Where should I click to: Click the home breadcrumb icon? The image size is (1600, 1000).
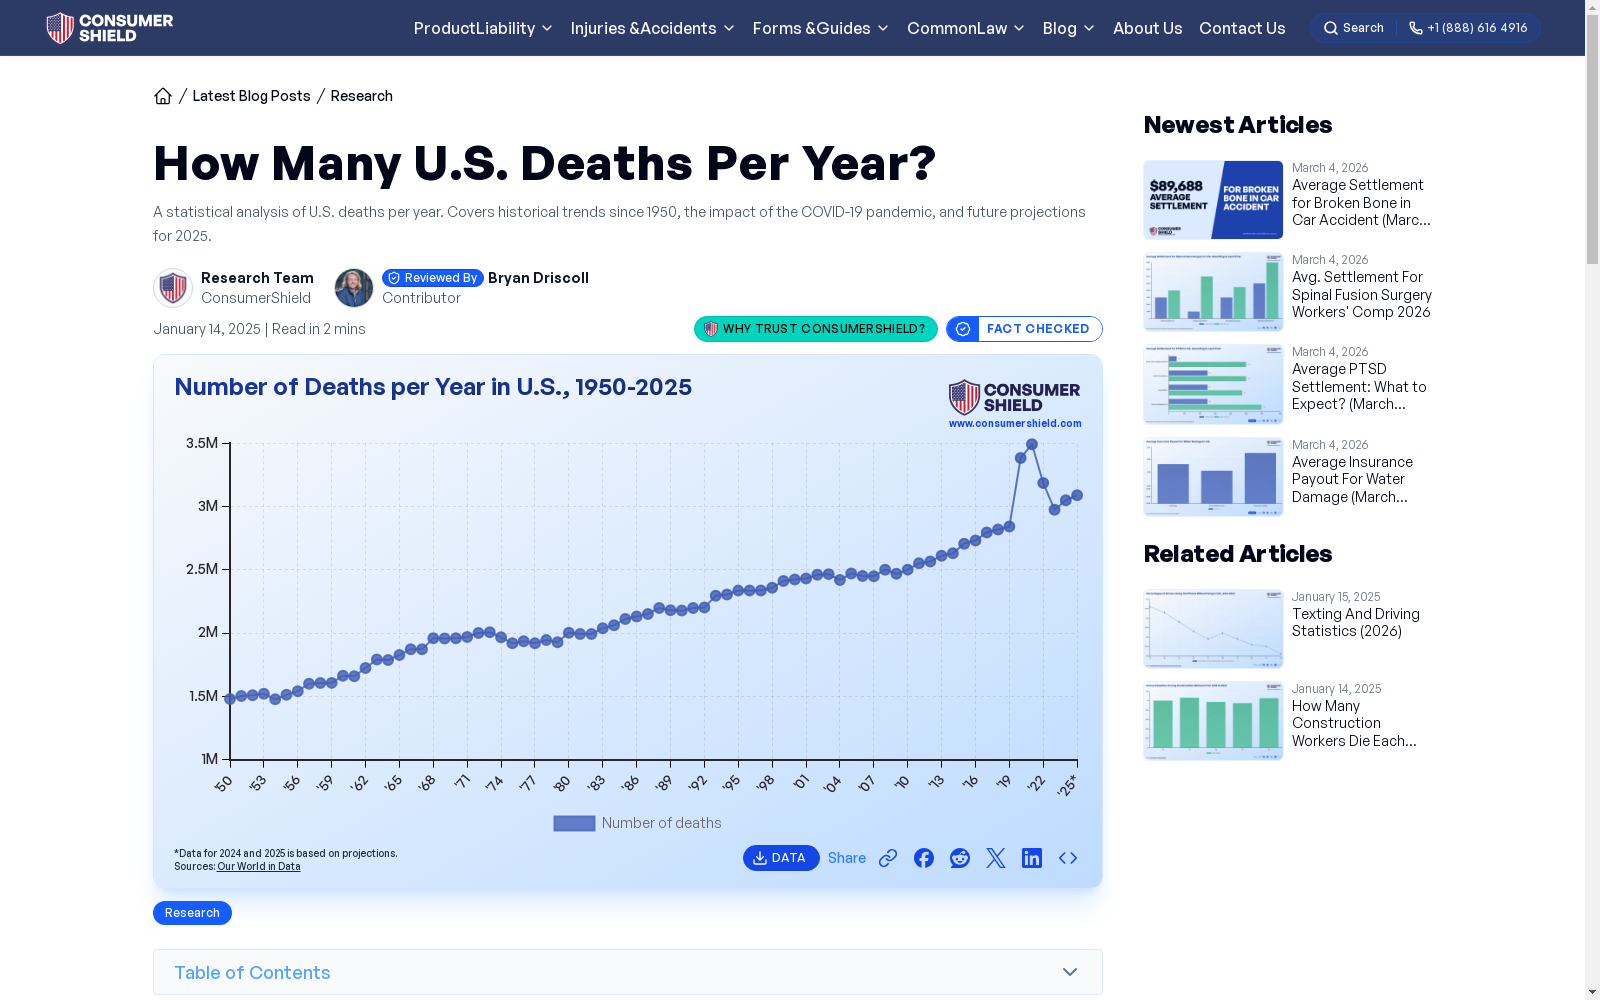coord(163,96)
